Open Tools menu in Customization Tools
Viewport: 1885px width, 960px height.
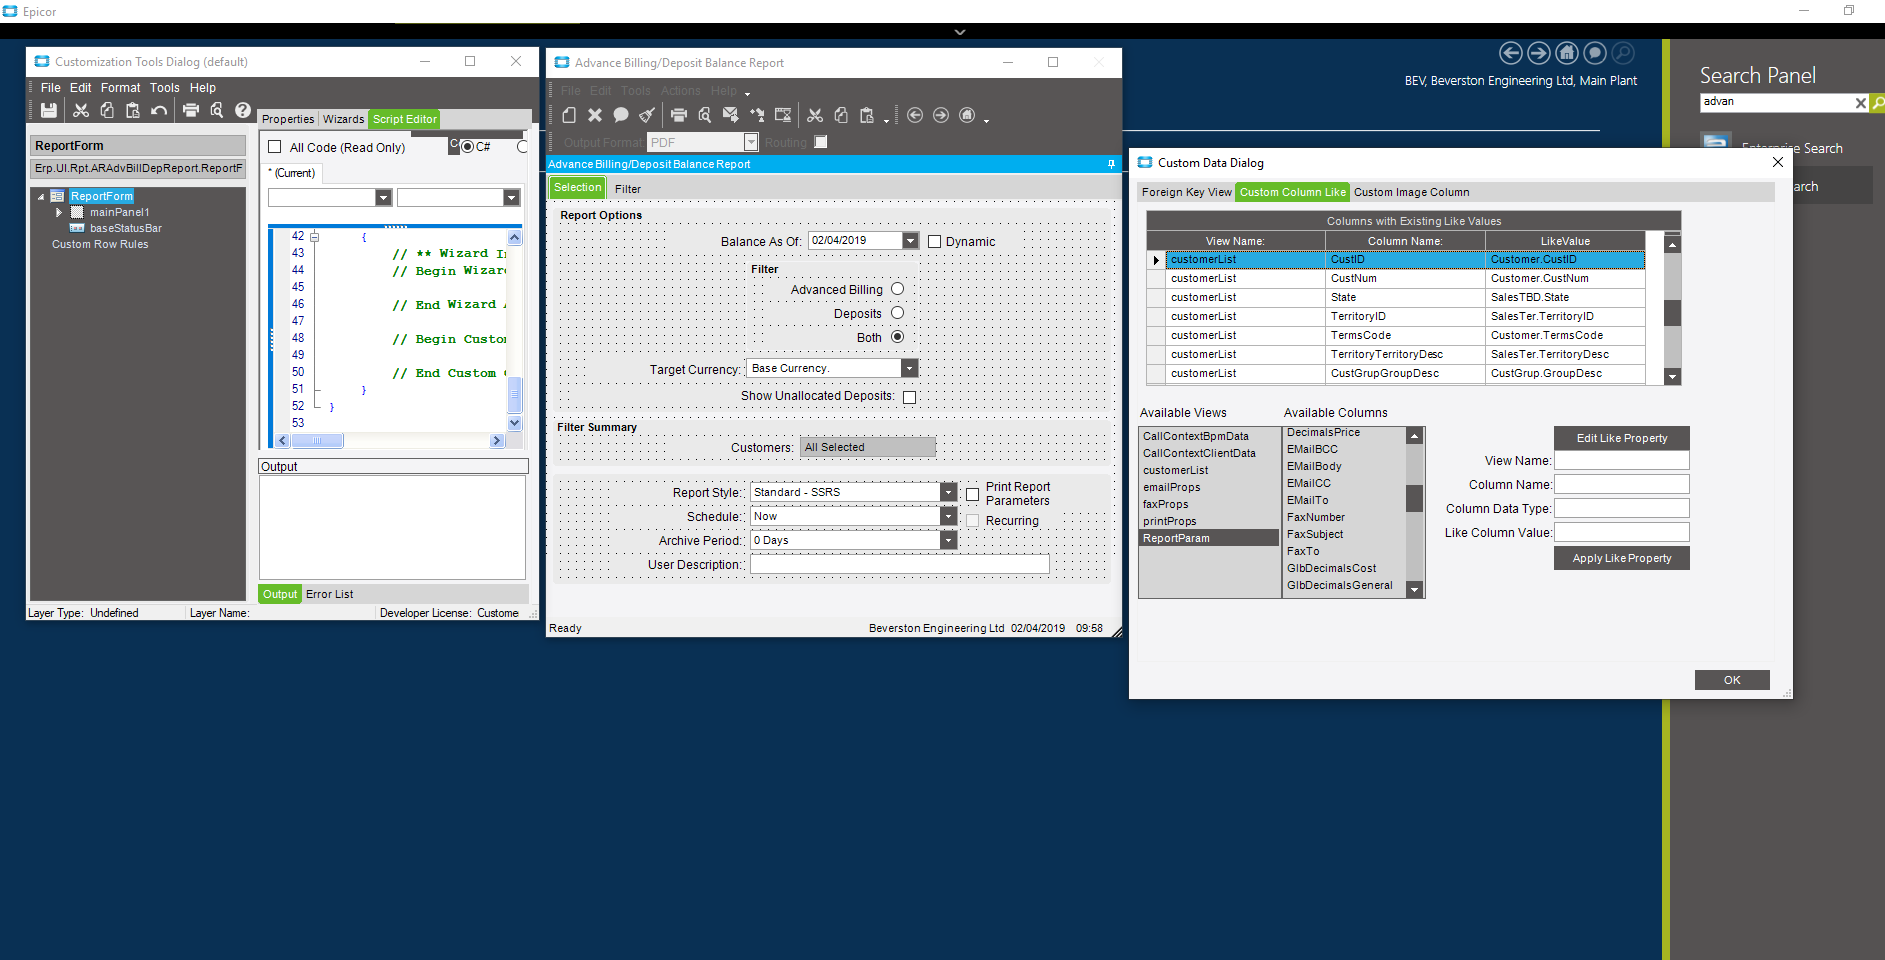(x=165, y=88)
